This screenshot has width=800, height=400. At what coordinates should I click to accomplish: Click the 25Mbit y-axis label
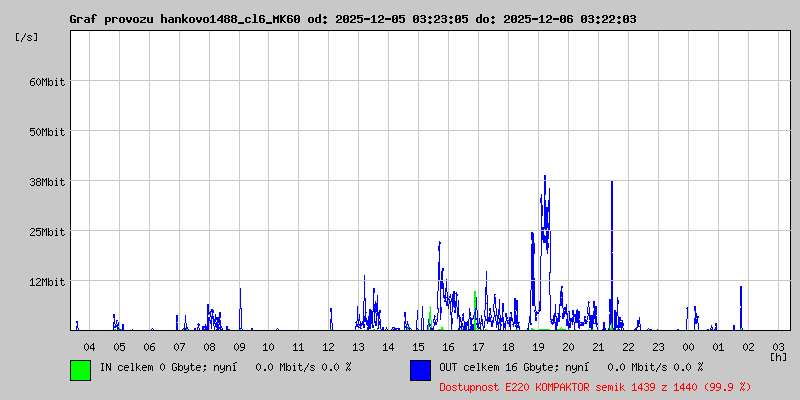(46, 232)
